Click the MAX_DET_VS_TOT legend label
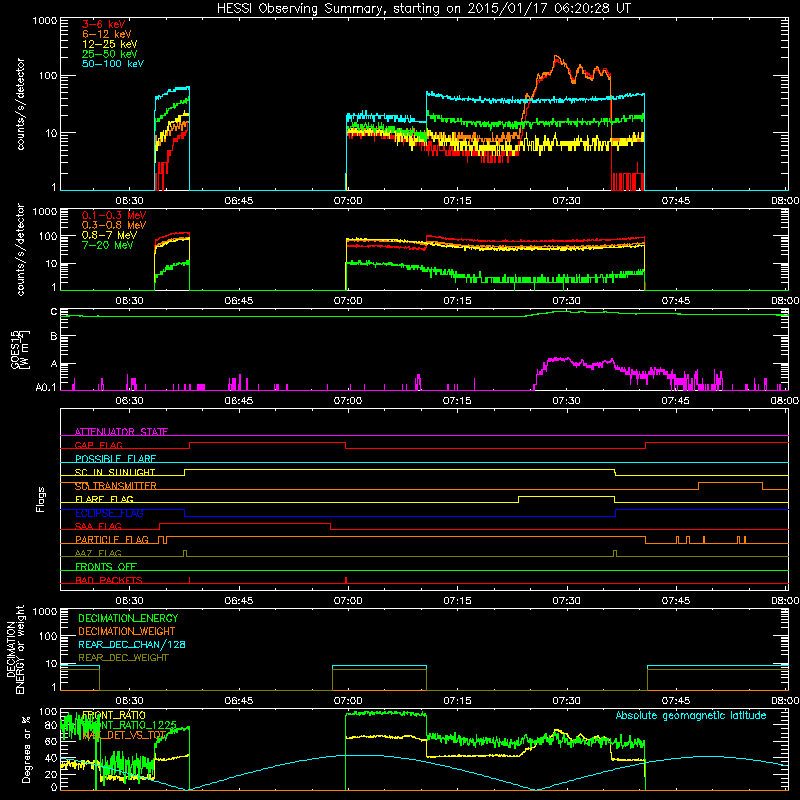 pos(124,735)
